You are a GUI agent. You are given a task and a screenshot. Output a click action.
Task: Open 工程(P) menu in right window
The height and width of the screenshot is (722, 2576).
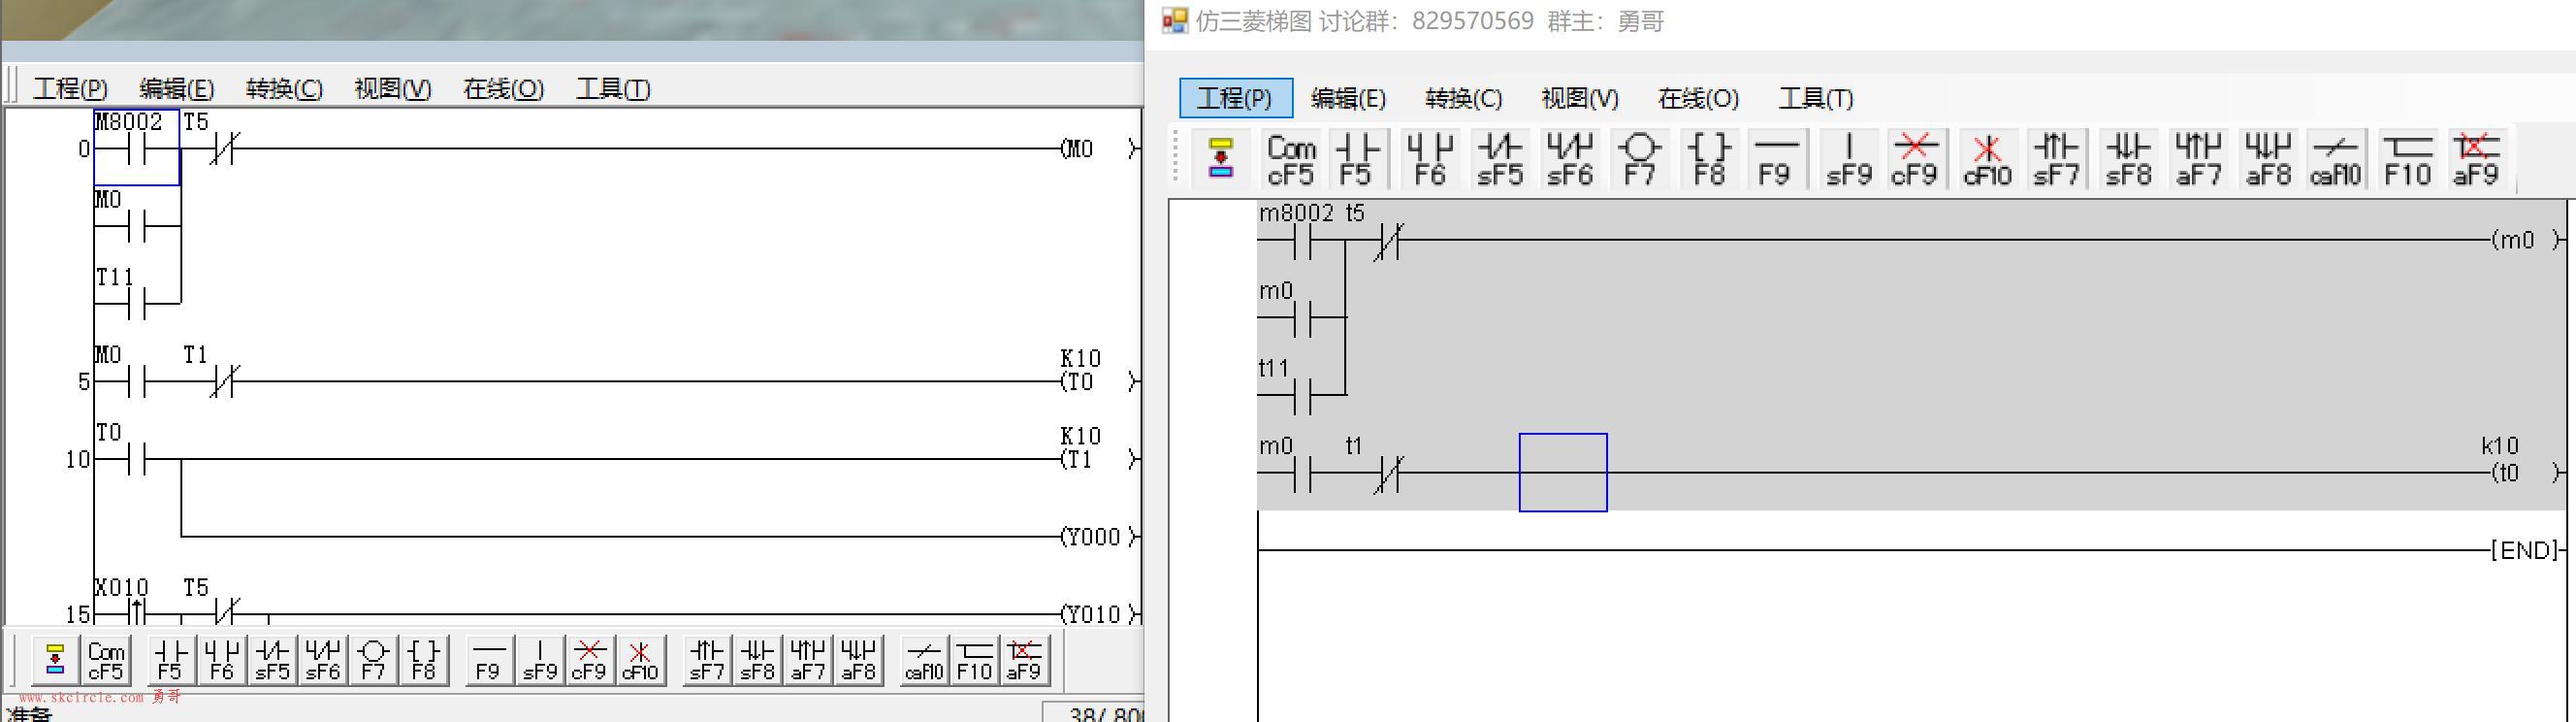tap(1236, 98)
